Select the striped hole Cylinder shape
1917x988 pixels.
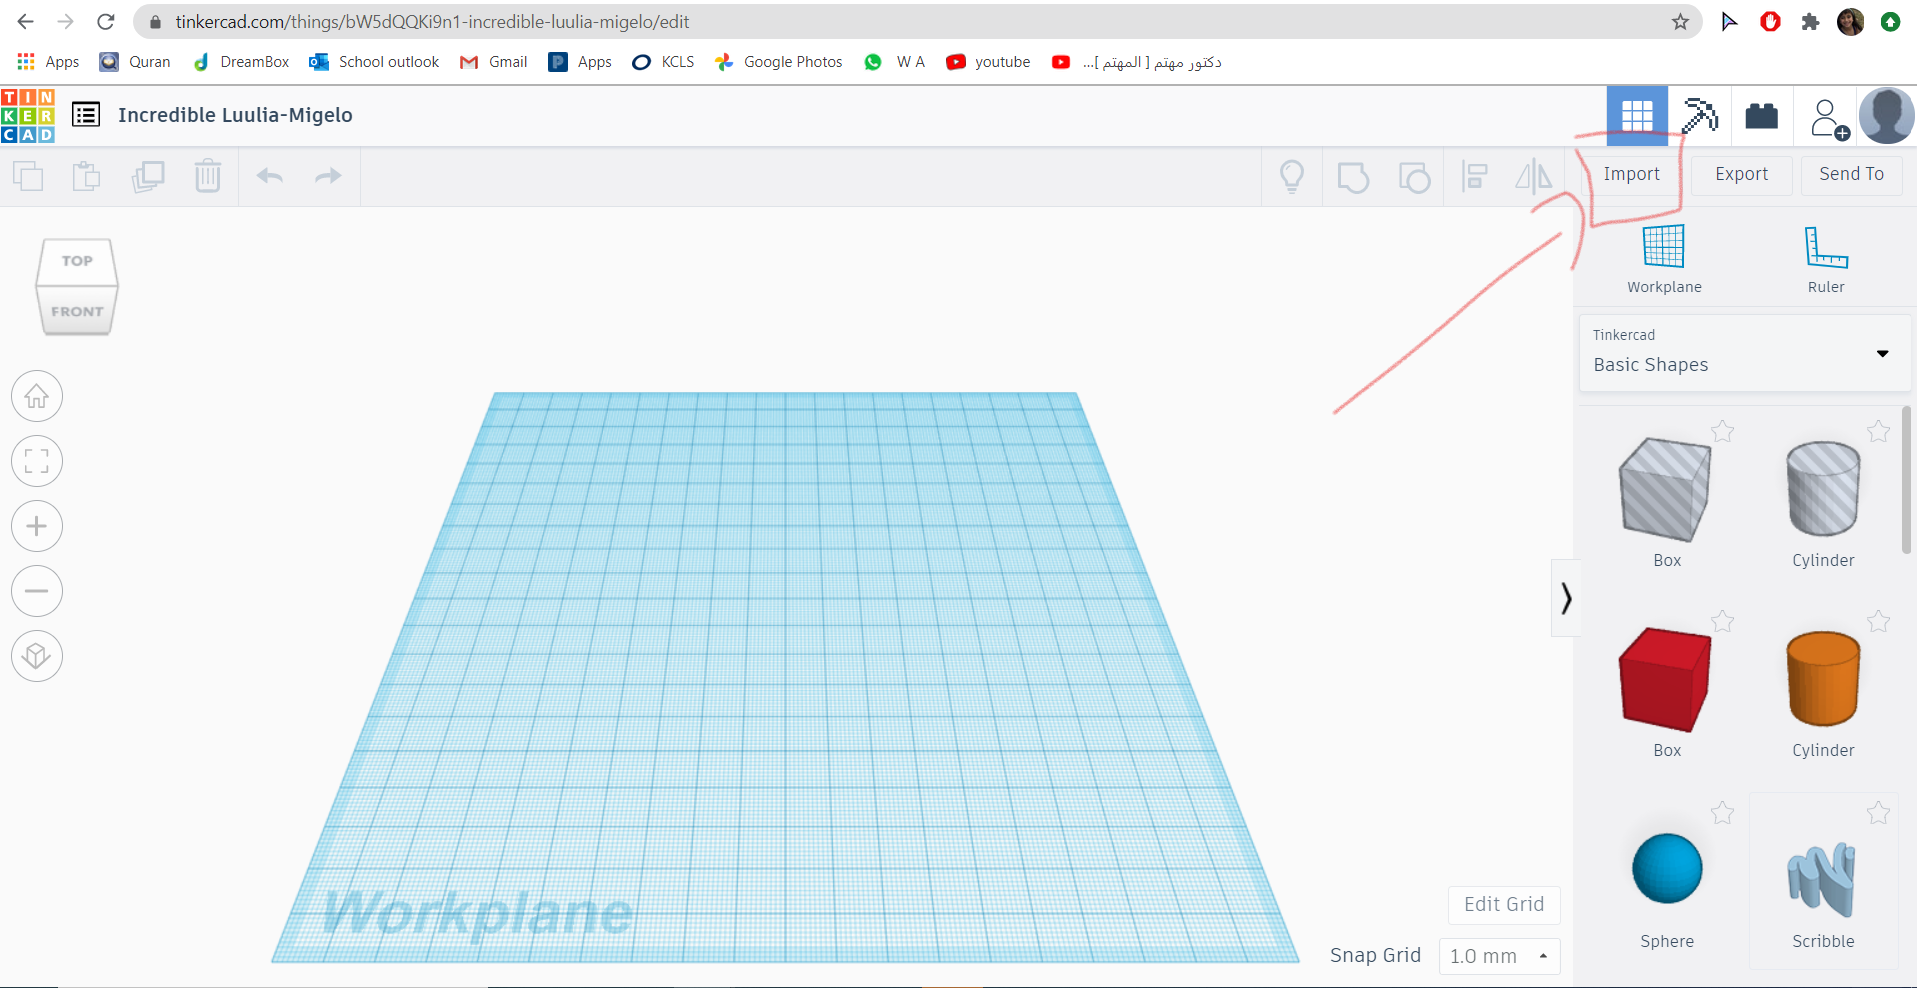[1823, 490]
